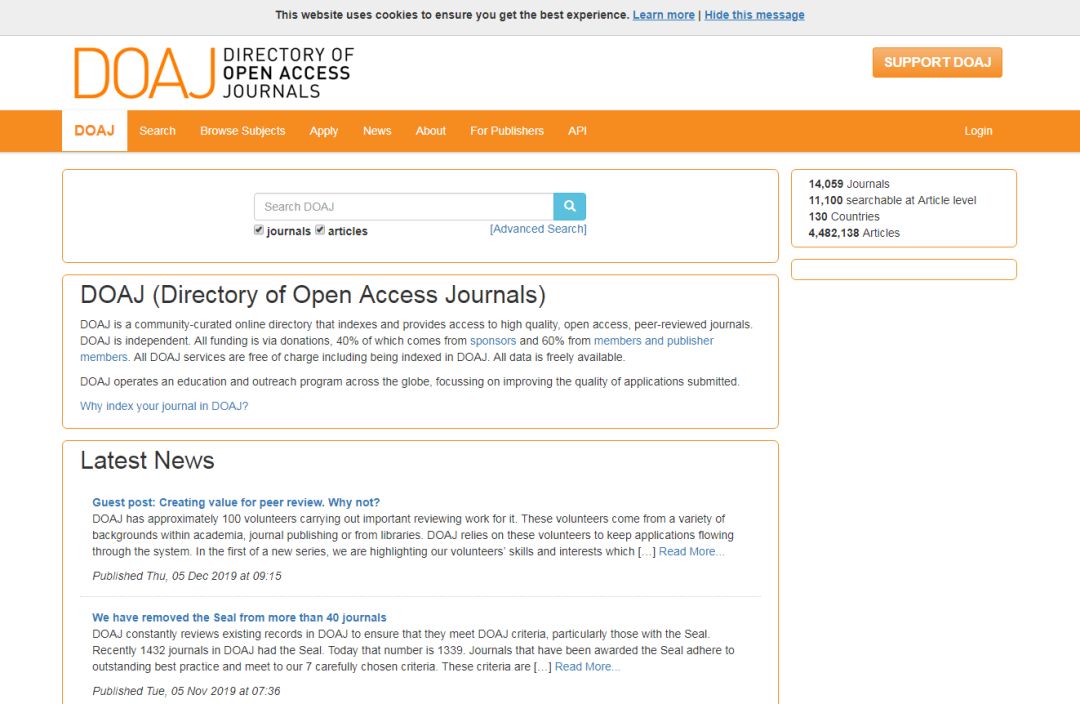This screenshot has height=704, width=1080.
Task: Hide this message cookie banner link
Action: [754, 15]
